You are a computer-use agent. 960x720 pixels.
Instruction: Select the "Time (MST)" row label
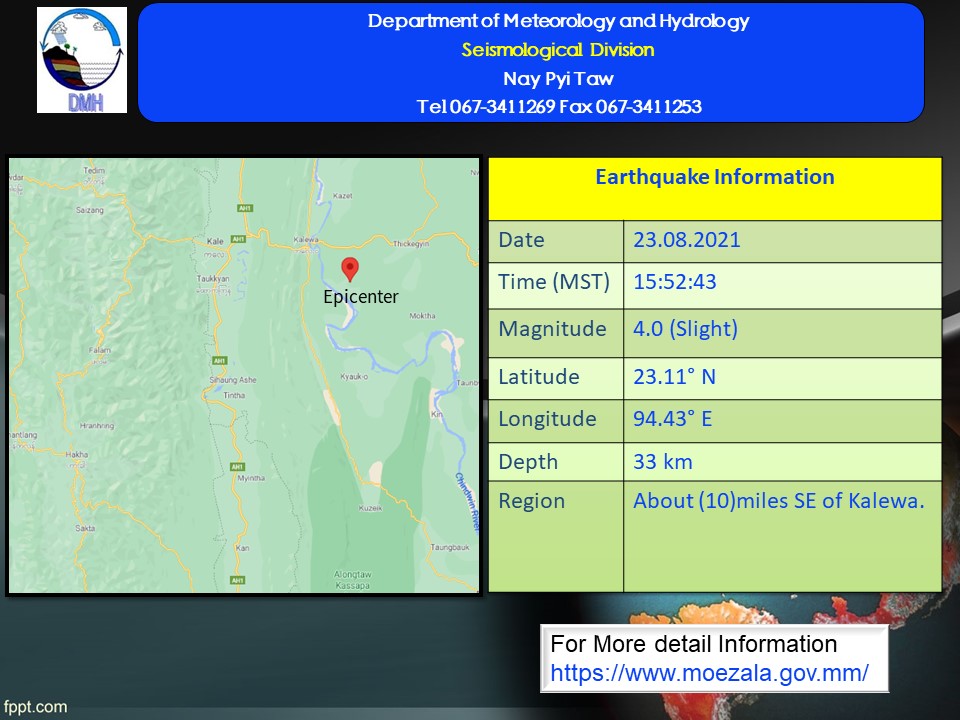coord(553,282)
